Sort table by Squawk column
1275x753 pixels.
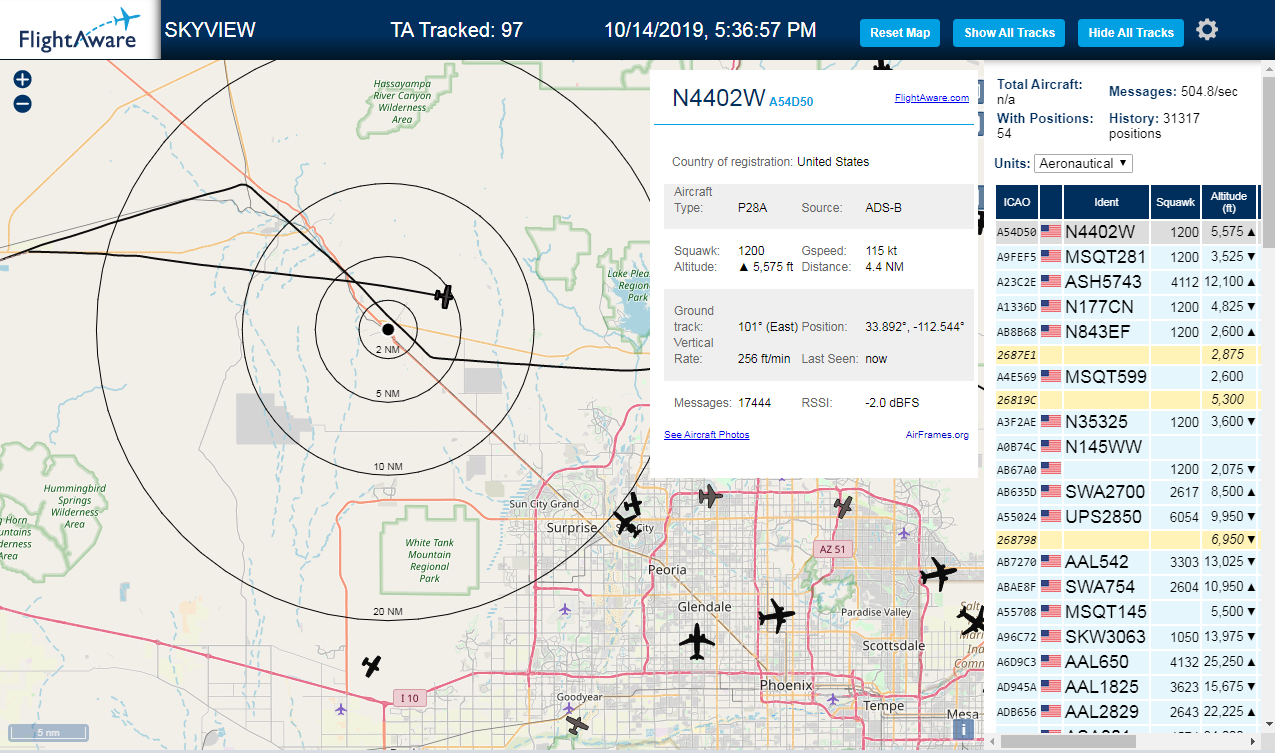click(1175, 202)
